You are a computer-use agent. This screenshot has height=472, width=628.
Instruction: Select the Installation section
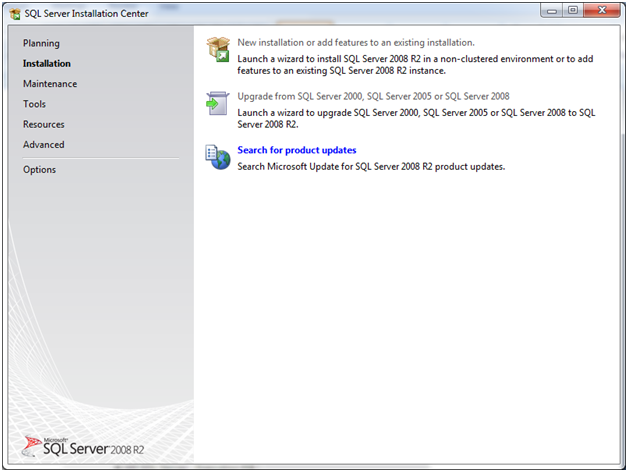point(46,63)
